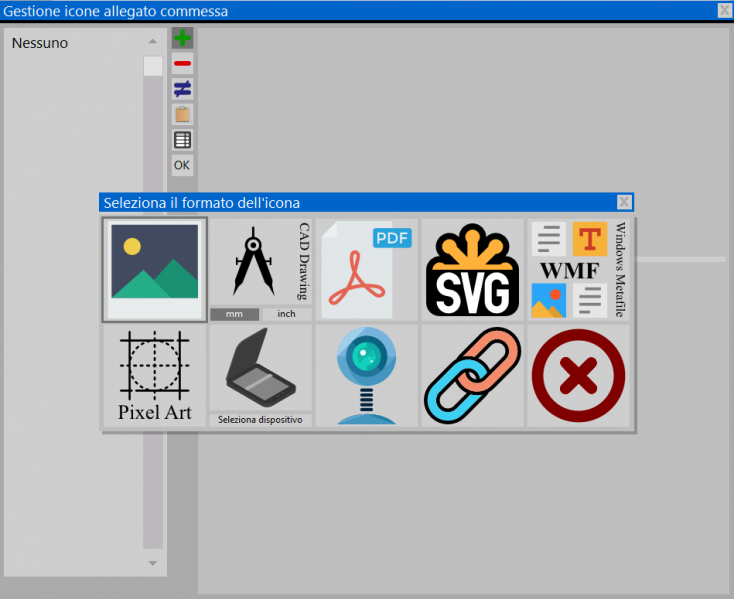Choose the PDF document format

pyautogui.click(x=367, y=270)
